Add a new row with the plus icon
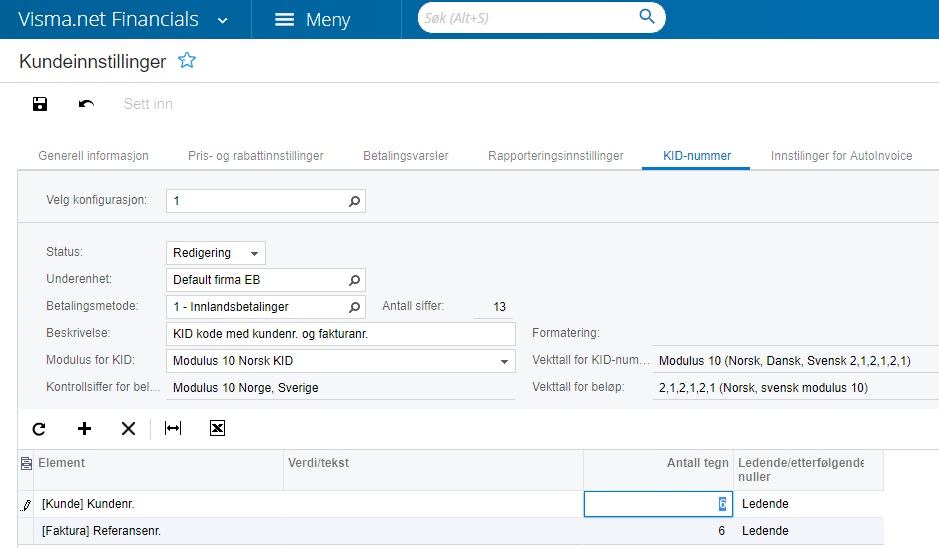Image resolution: width=939 pixels, height=548 pixels. click(x=84, y=428)
